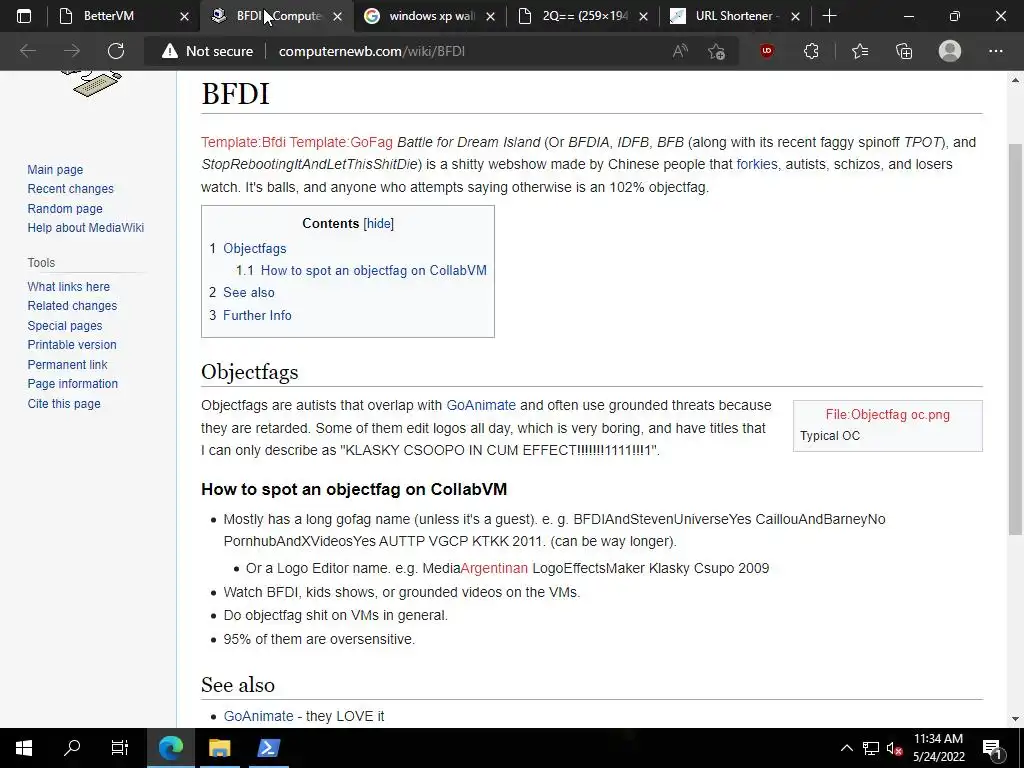Open the taskbar clock showing 11:34 AM
The width and height of the screenshot is (1024, 768).
[938, 748]
